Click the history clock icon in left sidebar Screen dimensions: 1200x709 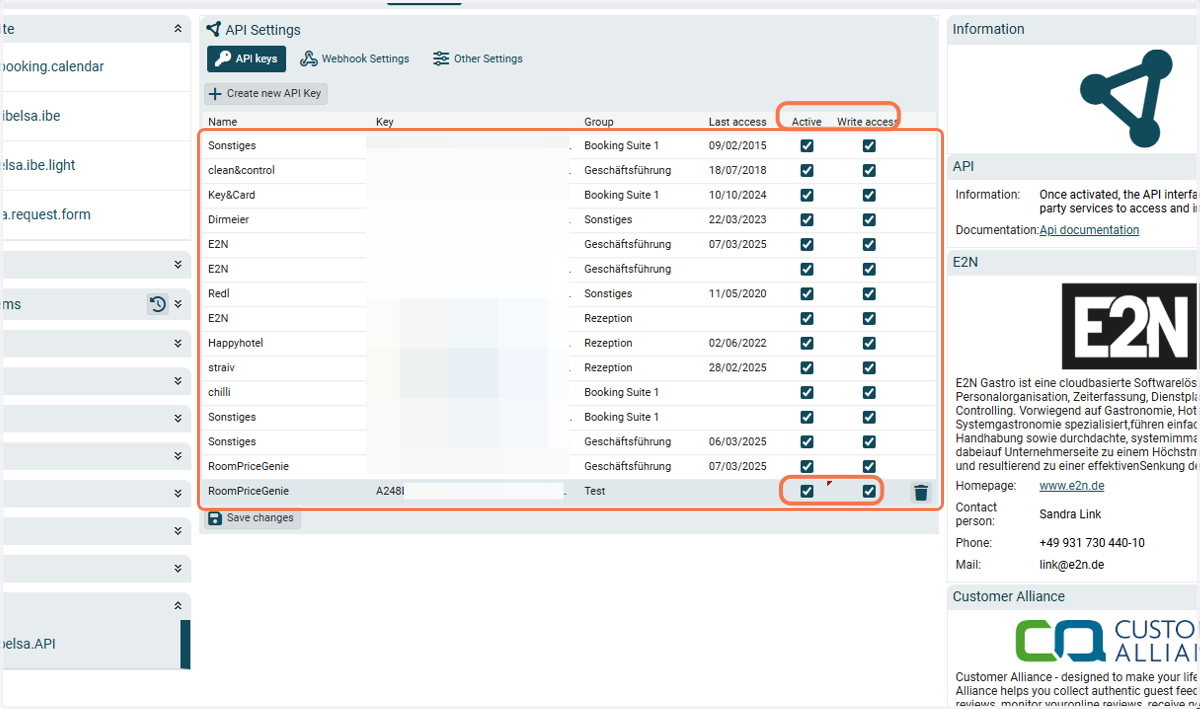click(158, 304)
